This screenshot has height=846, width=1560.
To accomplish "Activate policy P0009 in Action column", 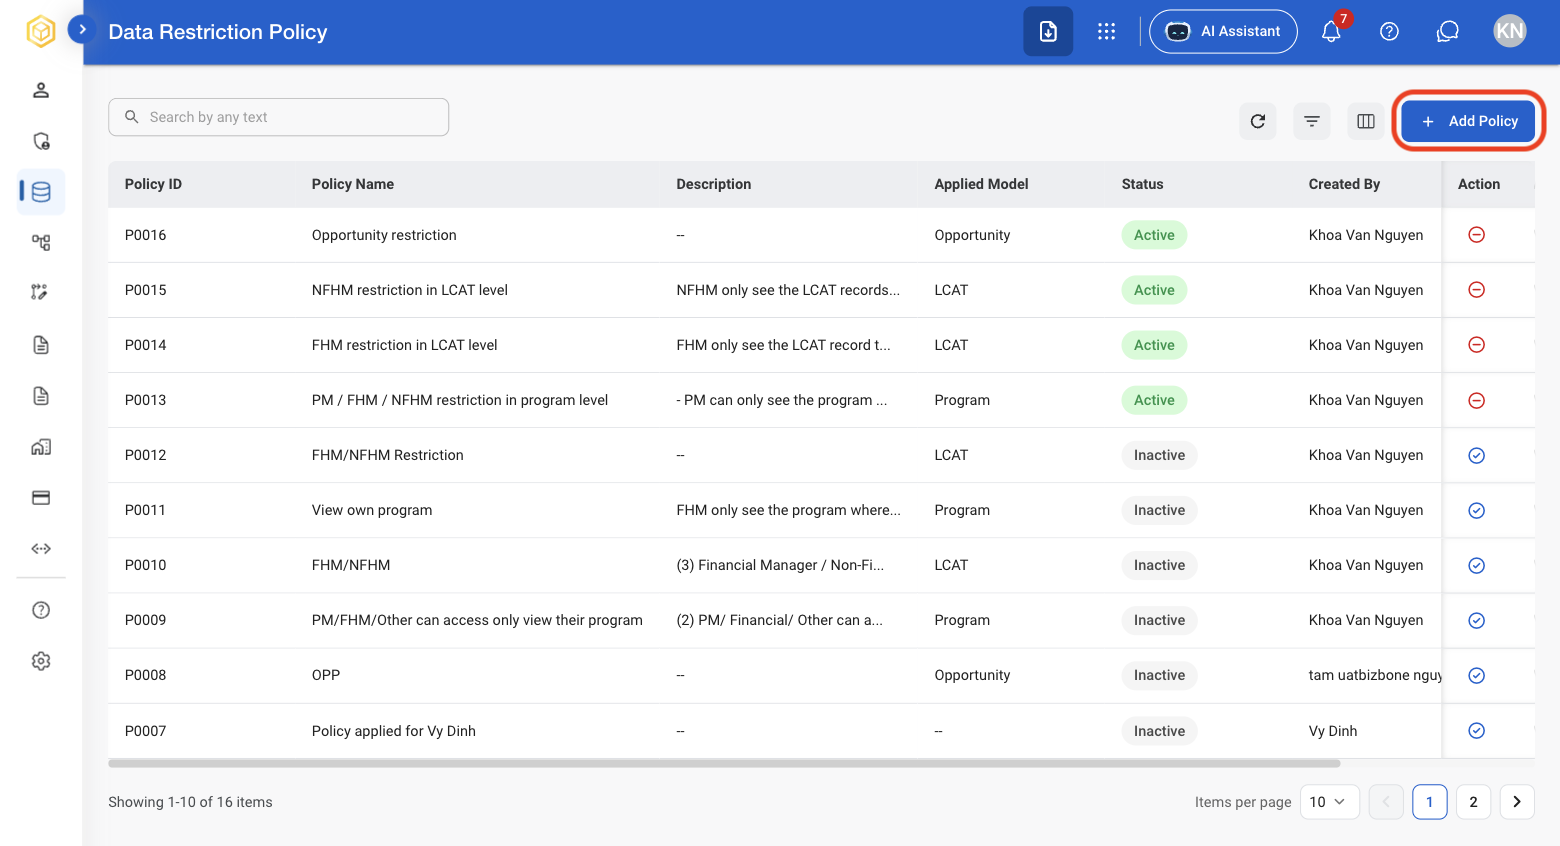I will [1476, 620].
